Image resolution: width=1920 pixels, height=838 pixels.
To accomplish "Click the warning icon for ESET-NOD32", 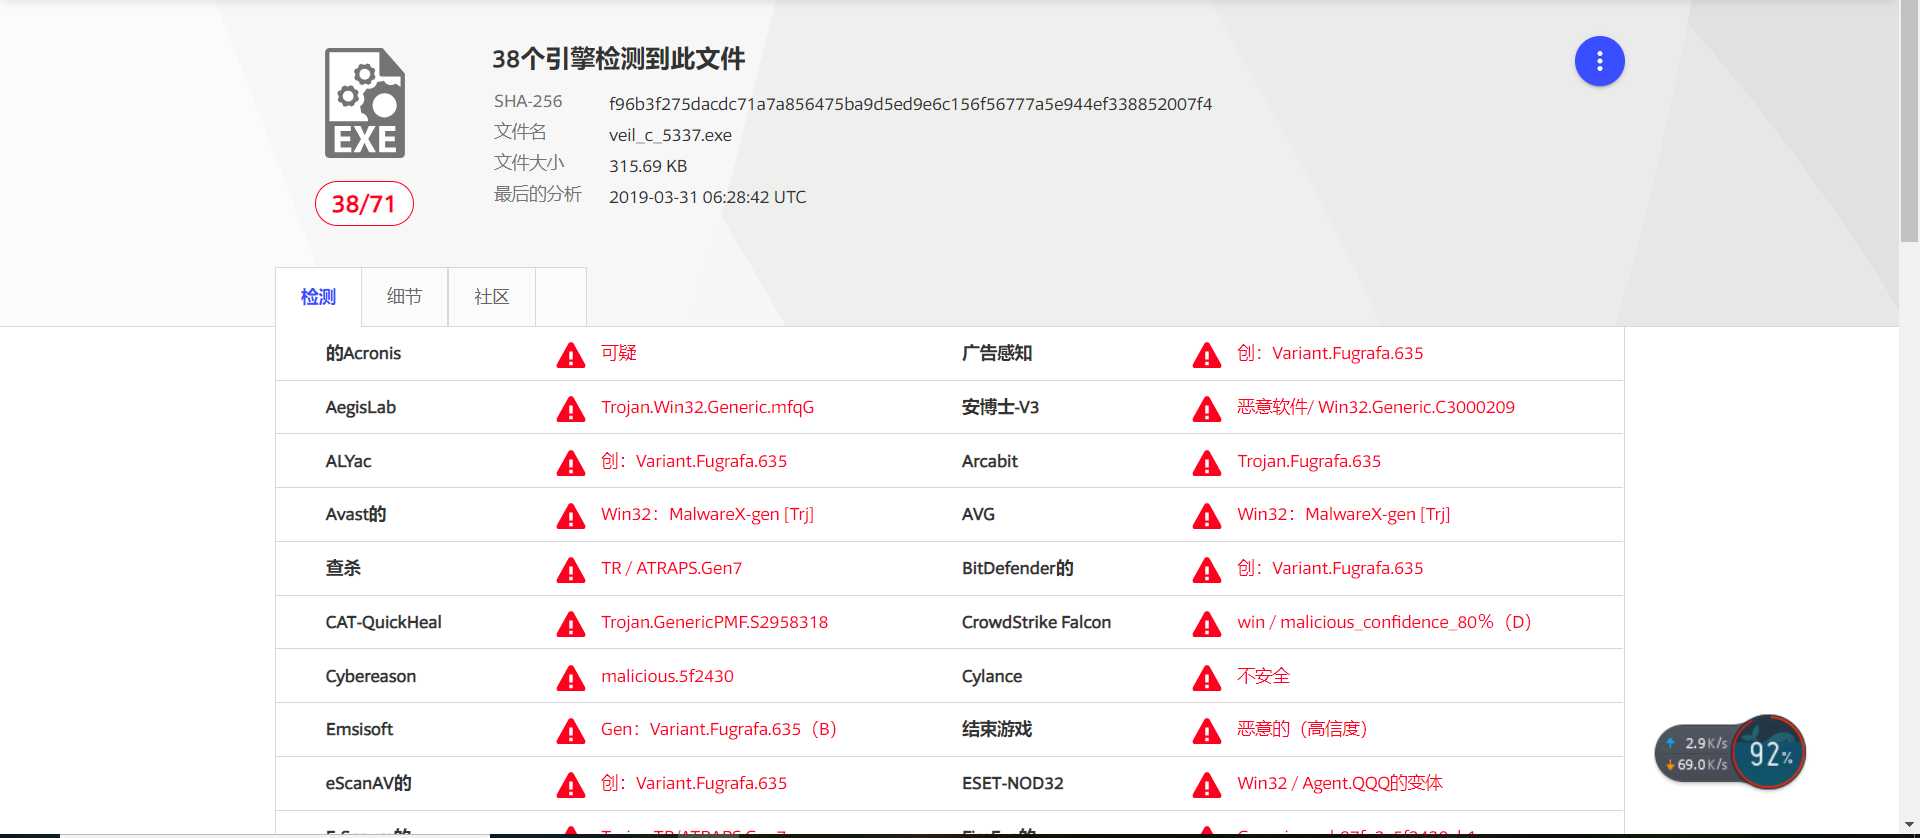I will 1207,785.
